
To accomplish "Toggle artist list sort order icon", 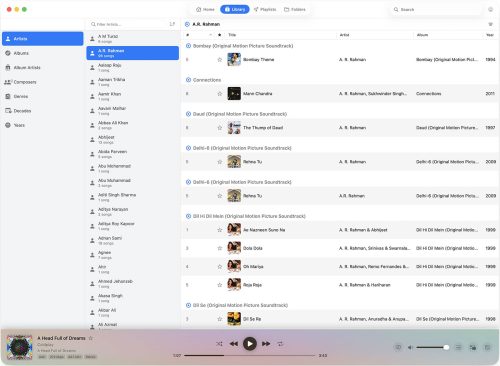I will 172,24.
